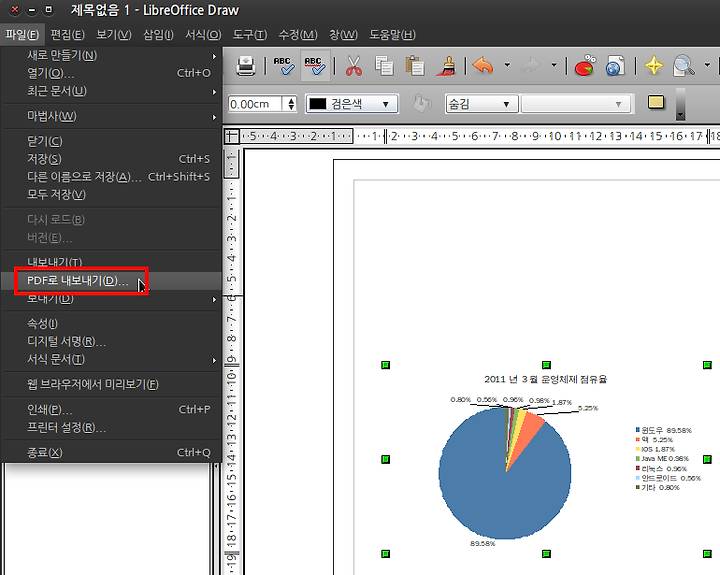Choose 종료(X) menu entry

pyautogui.click(x=111, y=452)
